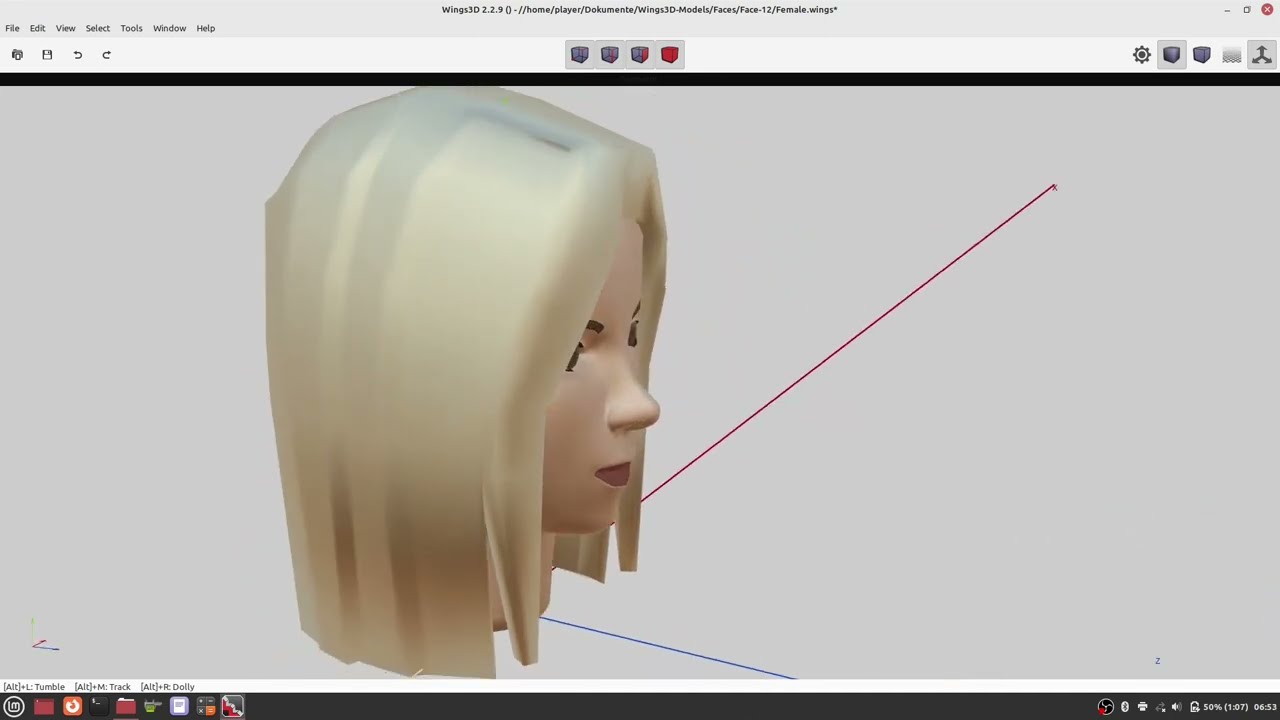Screen dimensions: 1280x720
Task: Click the Open file toolbar icon
Action: (x=17, y=55)
